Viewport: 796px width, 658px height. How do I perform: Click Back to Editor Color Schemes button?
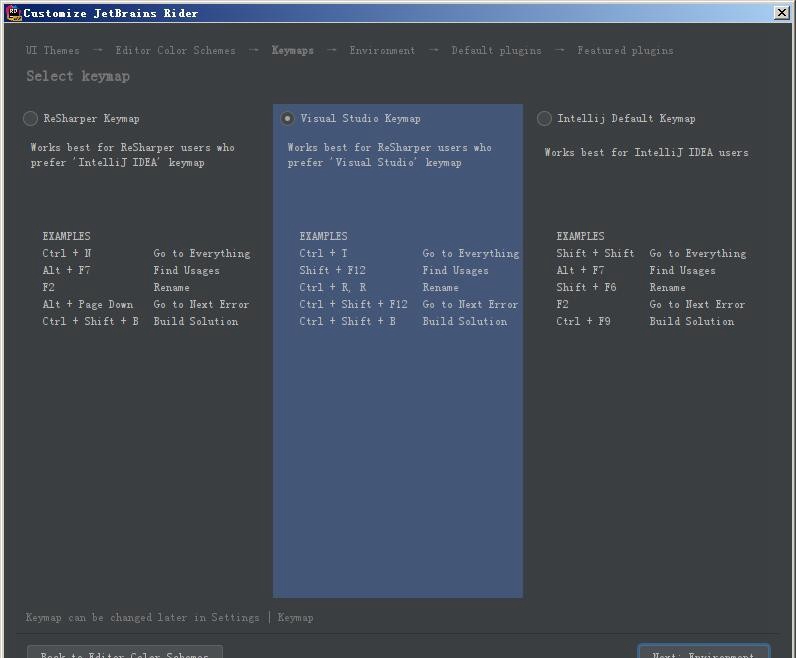click(x=125, y=652)
